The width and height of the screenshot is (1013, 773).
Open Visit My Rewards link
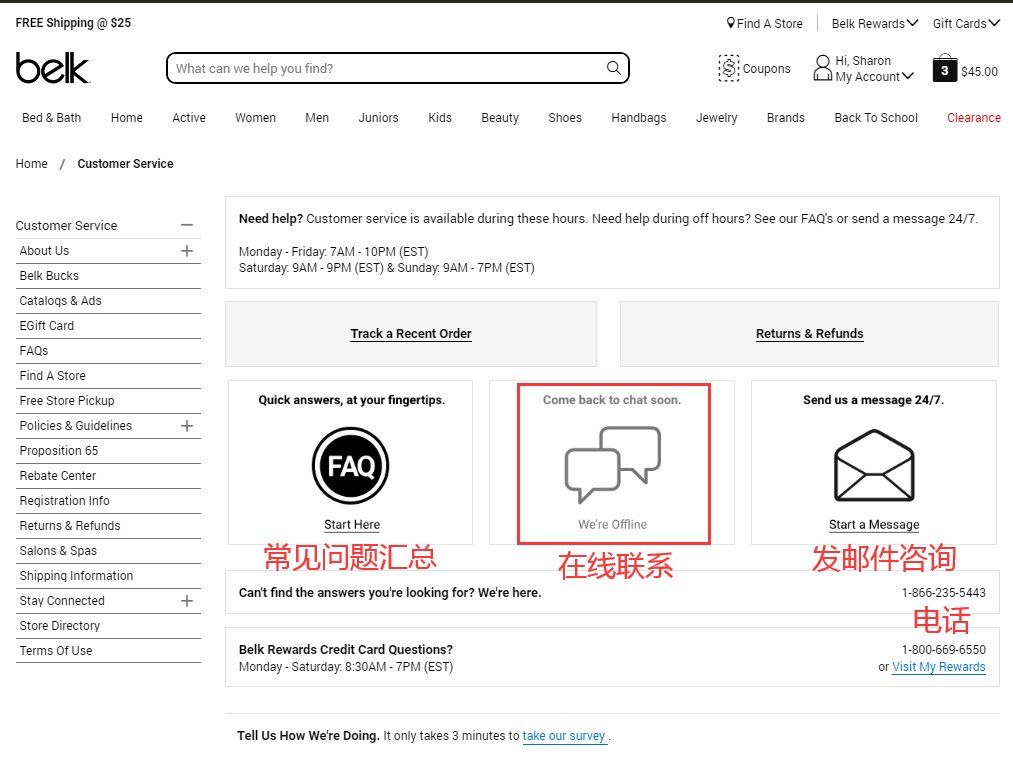tap(939, 666)
